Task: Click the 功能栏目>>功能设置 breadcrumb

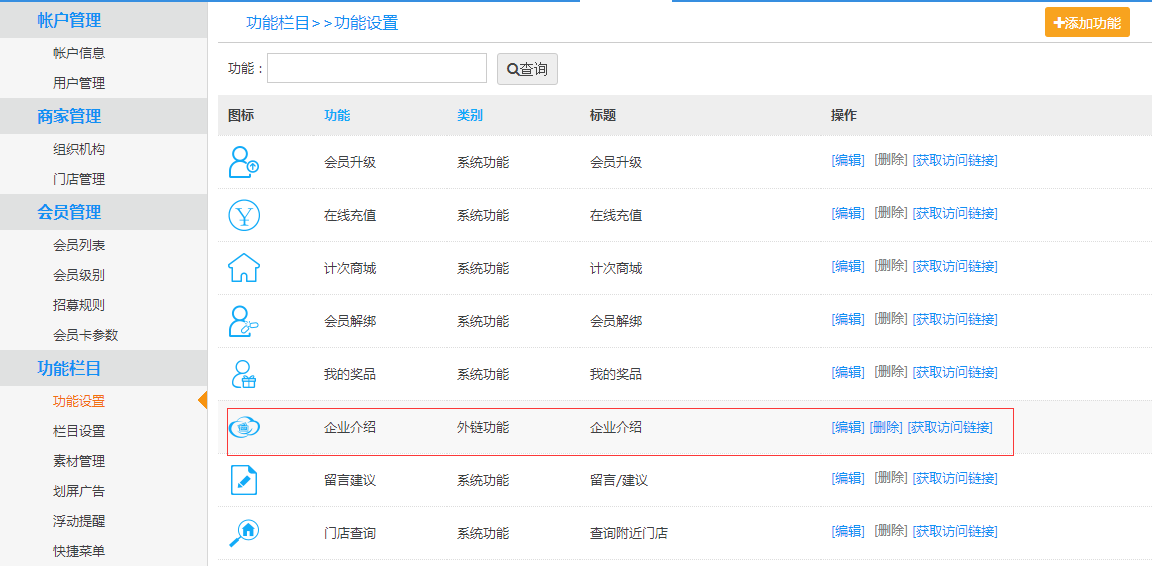Action: [x=322, y=23]
